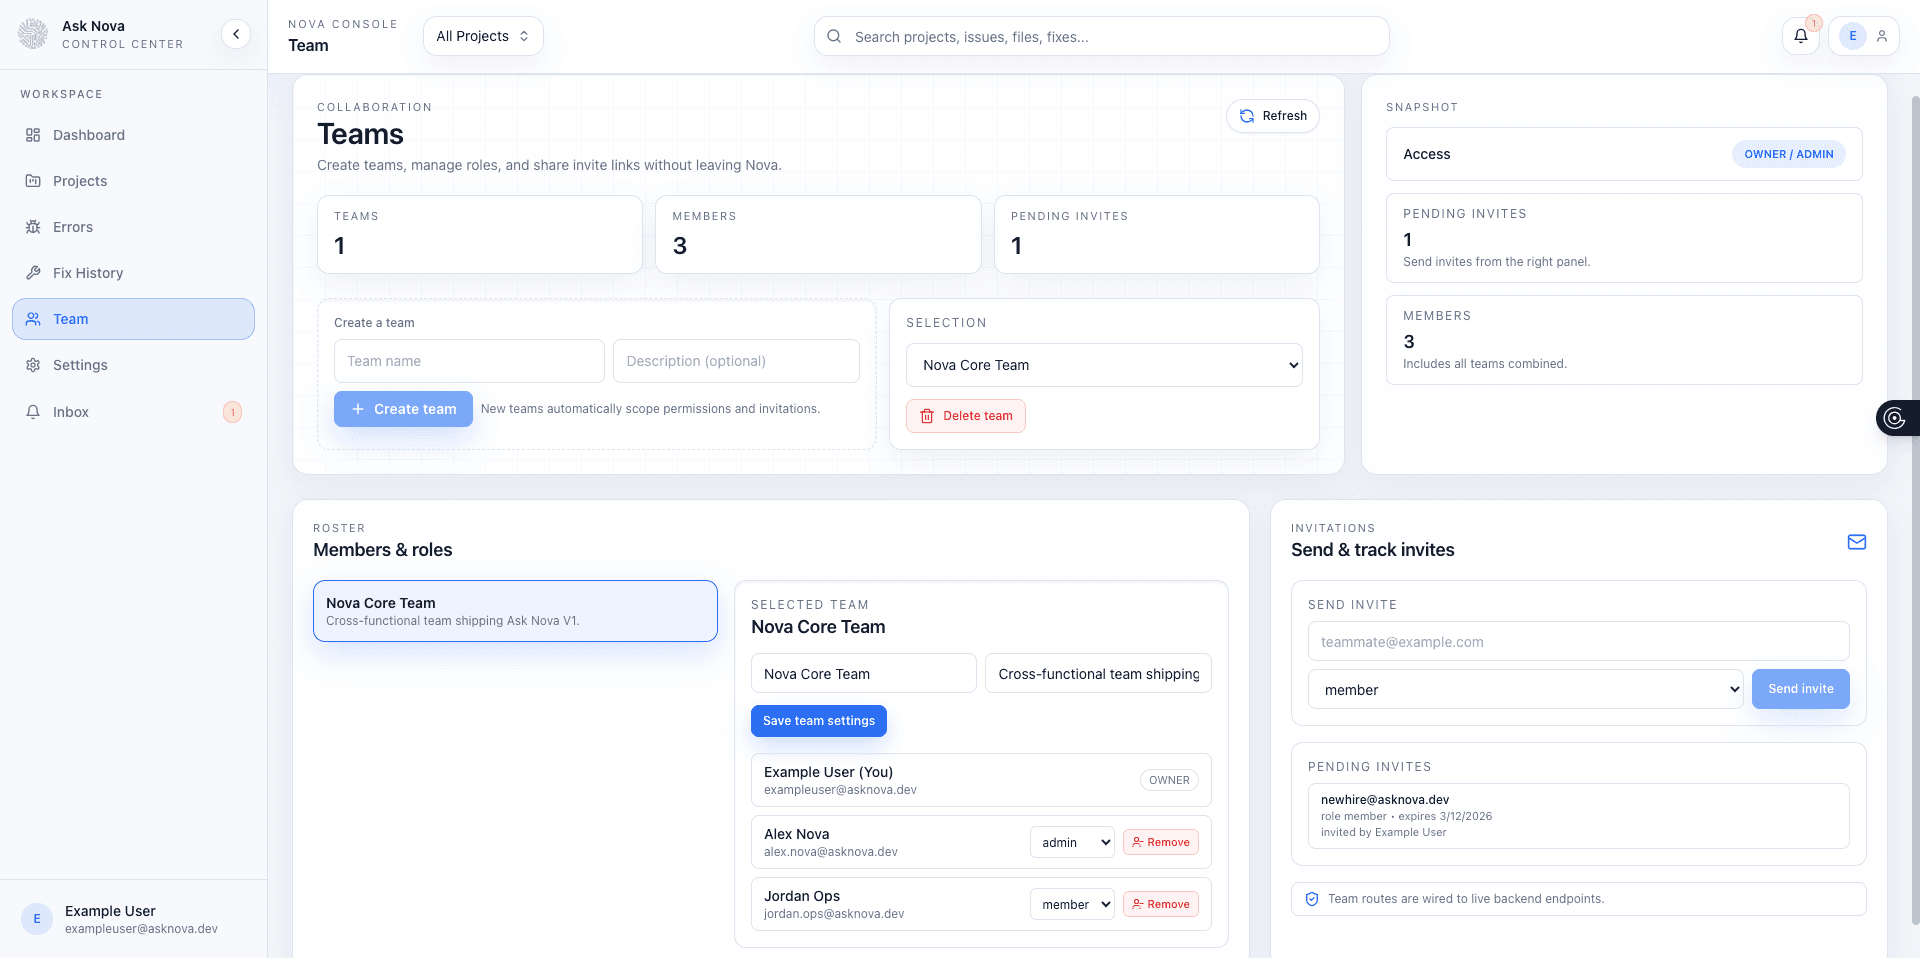Open the All Projects dropdown
Screen dimensions: 1920x958
483,35
